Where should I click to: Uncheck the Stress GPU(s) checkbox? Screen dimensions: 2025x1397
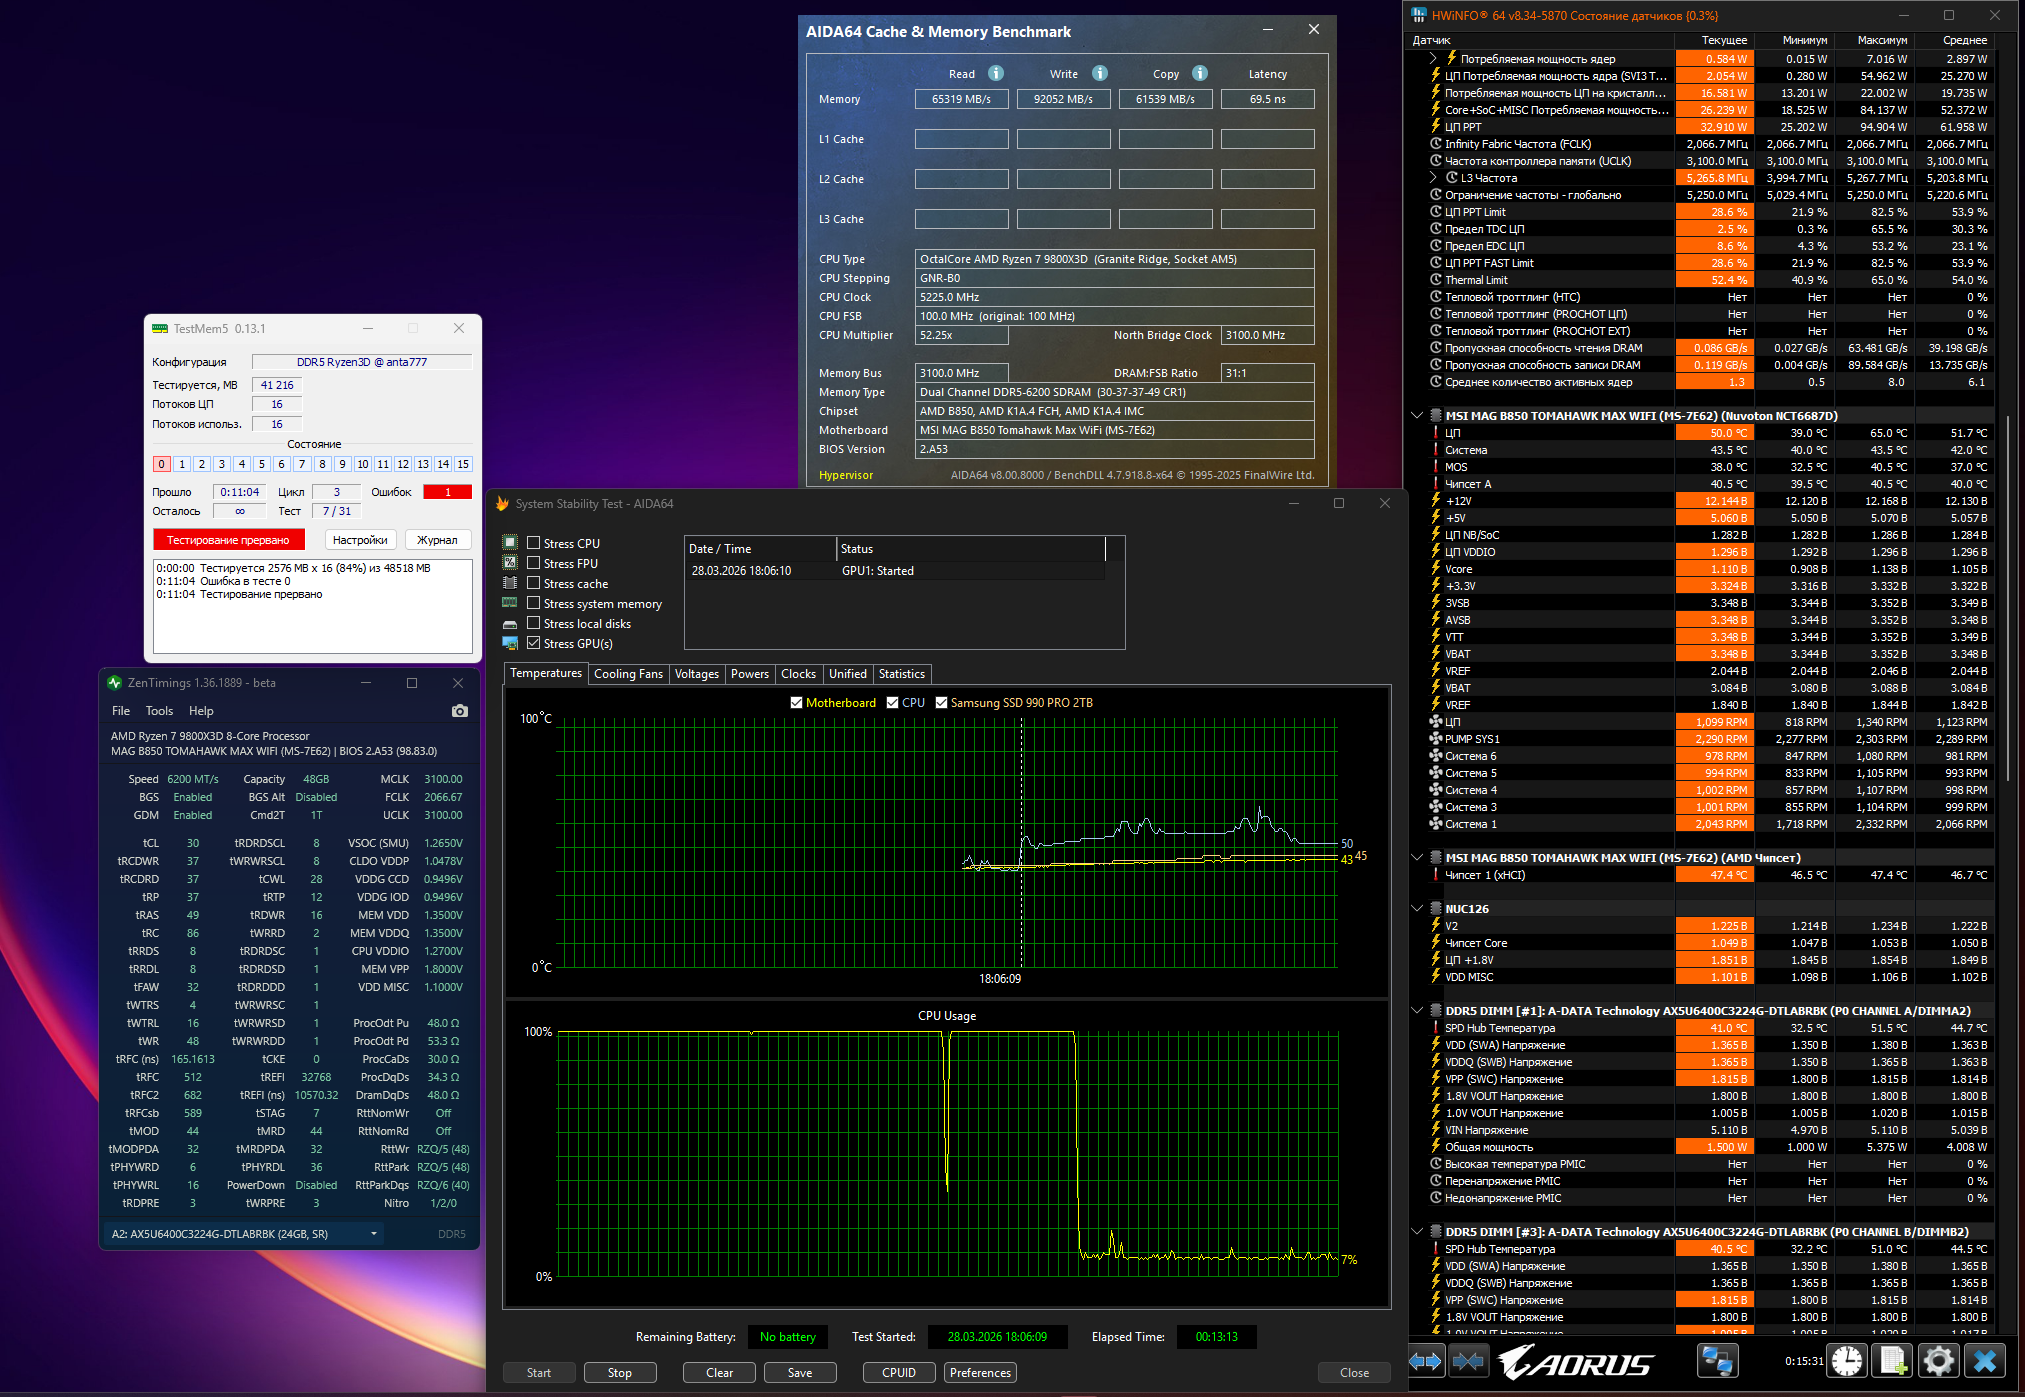[x=534, y=643]
